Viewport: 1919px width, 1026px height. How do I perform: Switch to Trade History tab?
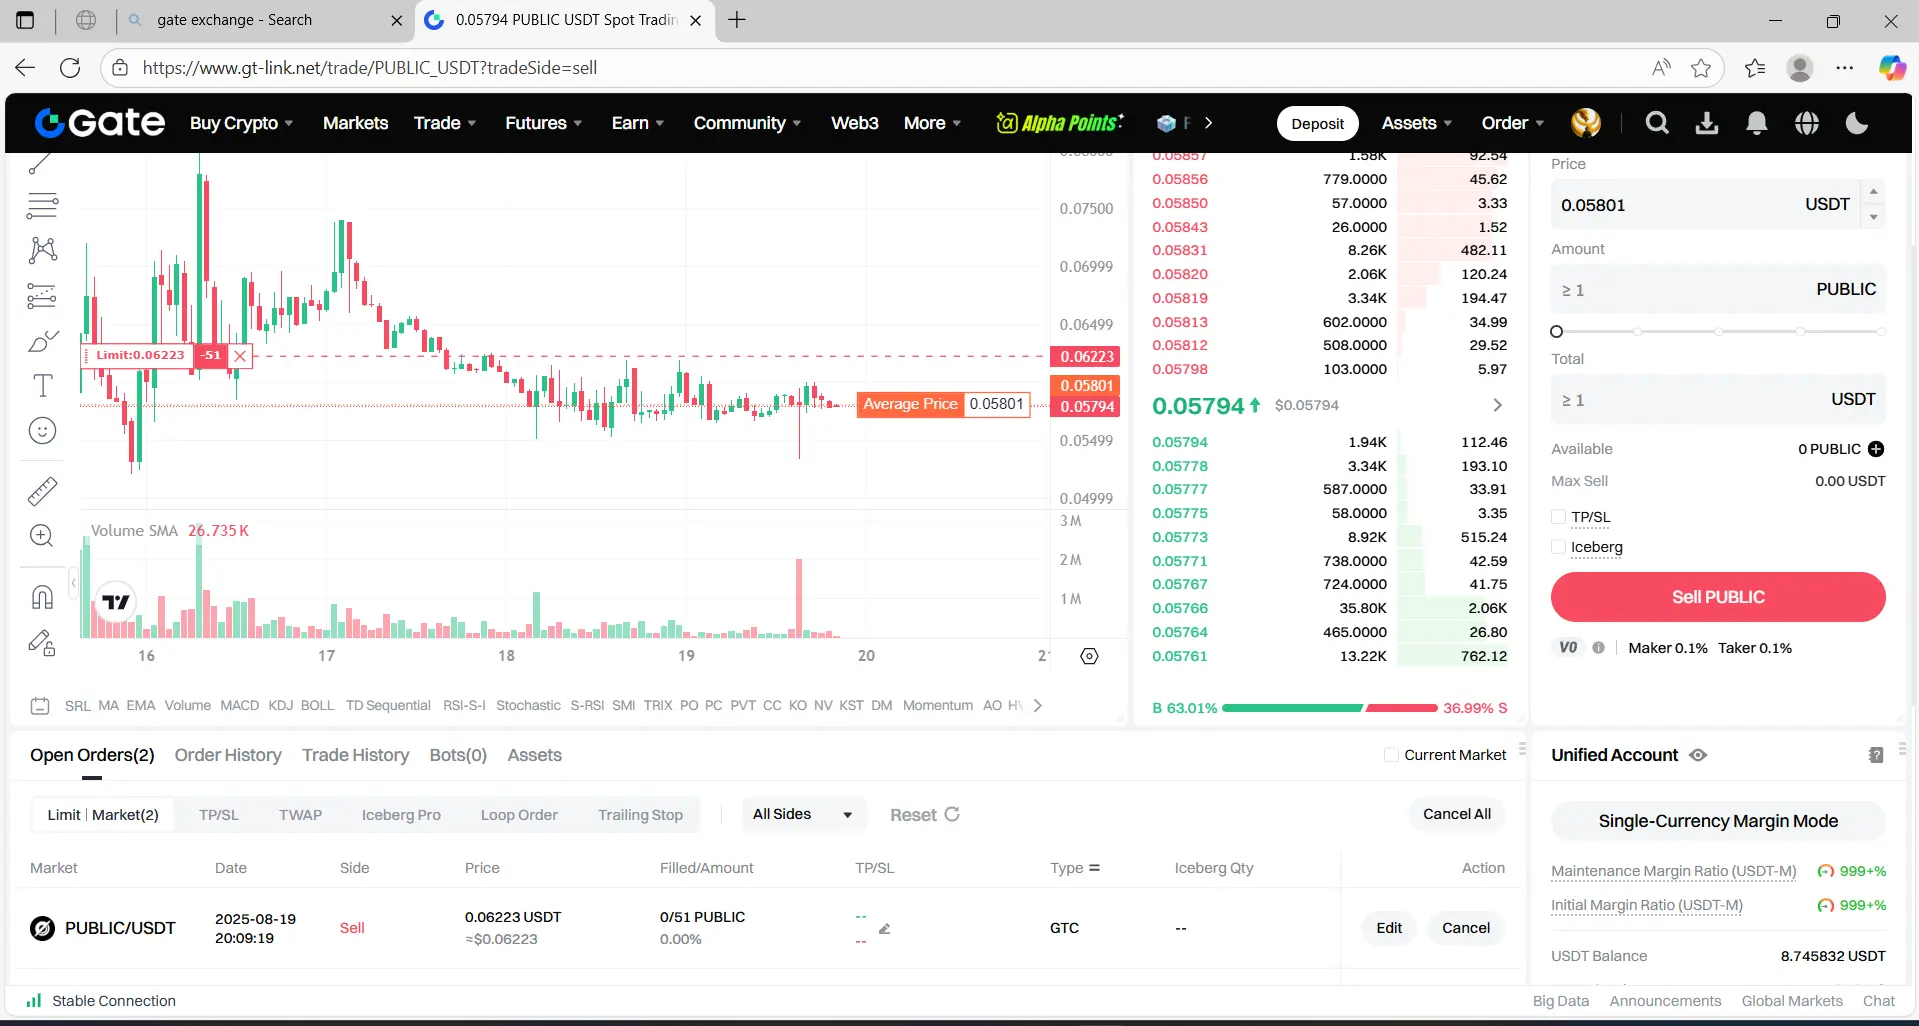[x=356, y=755]
